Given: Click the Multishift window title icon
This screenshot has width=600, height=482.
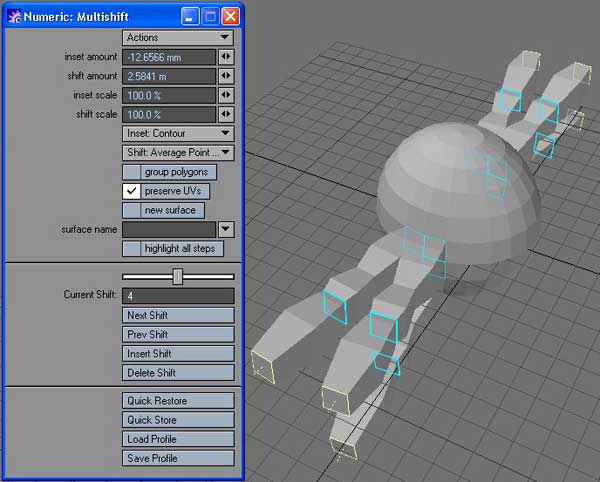Looking at the screenshot, I should [x=15, y=16].
